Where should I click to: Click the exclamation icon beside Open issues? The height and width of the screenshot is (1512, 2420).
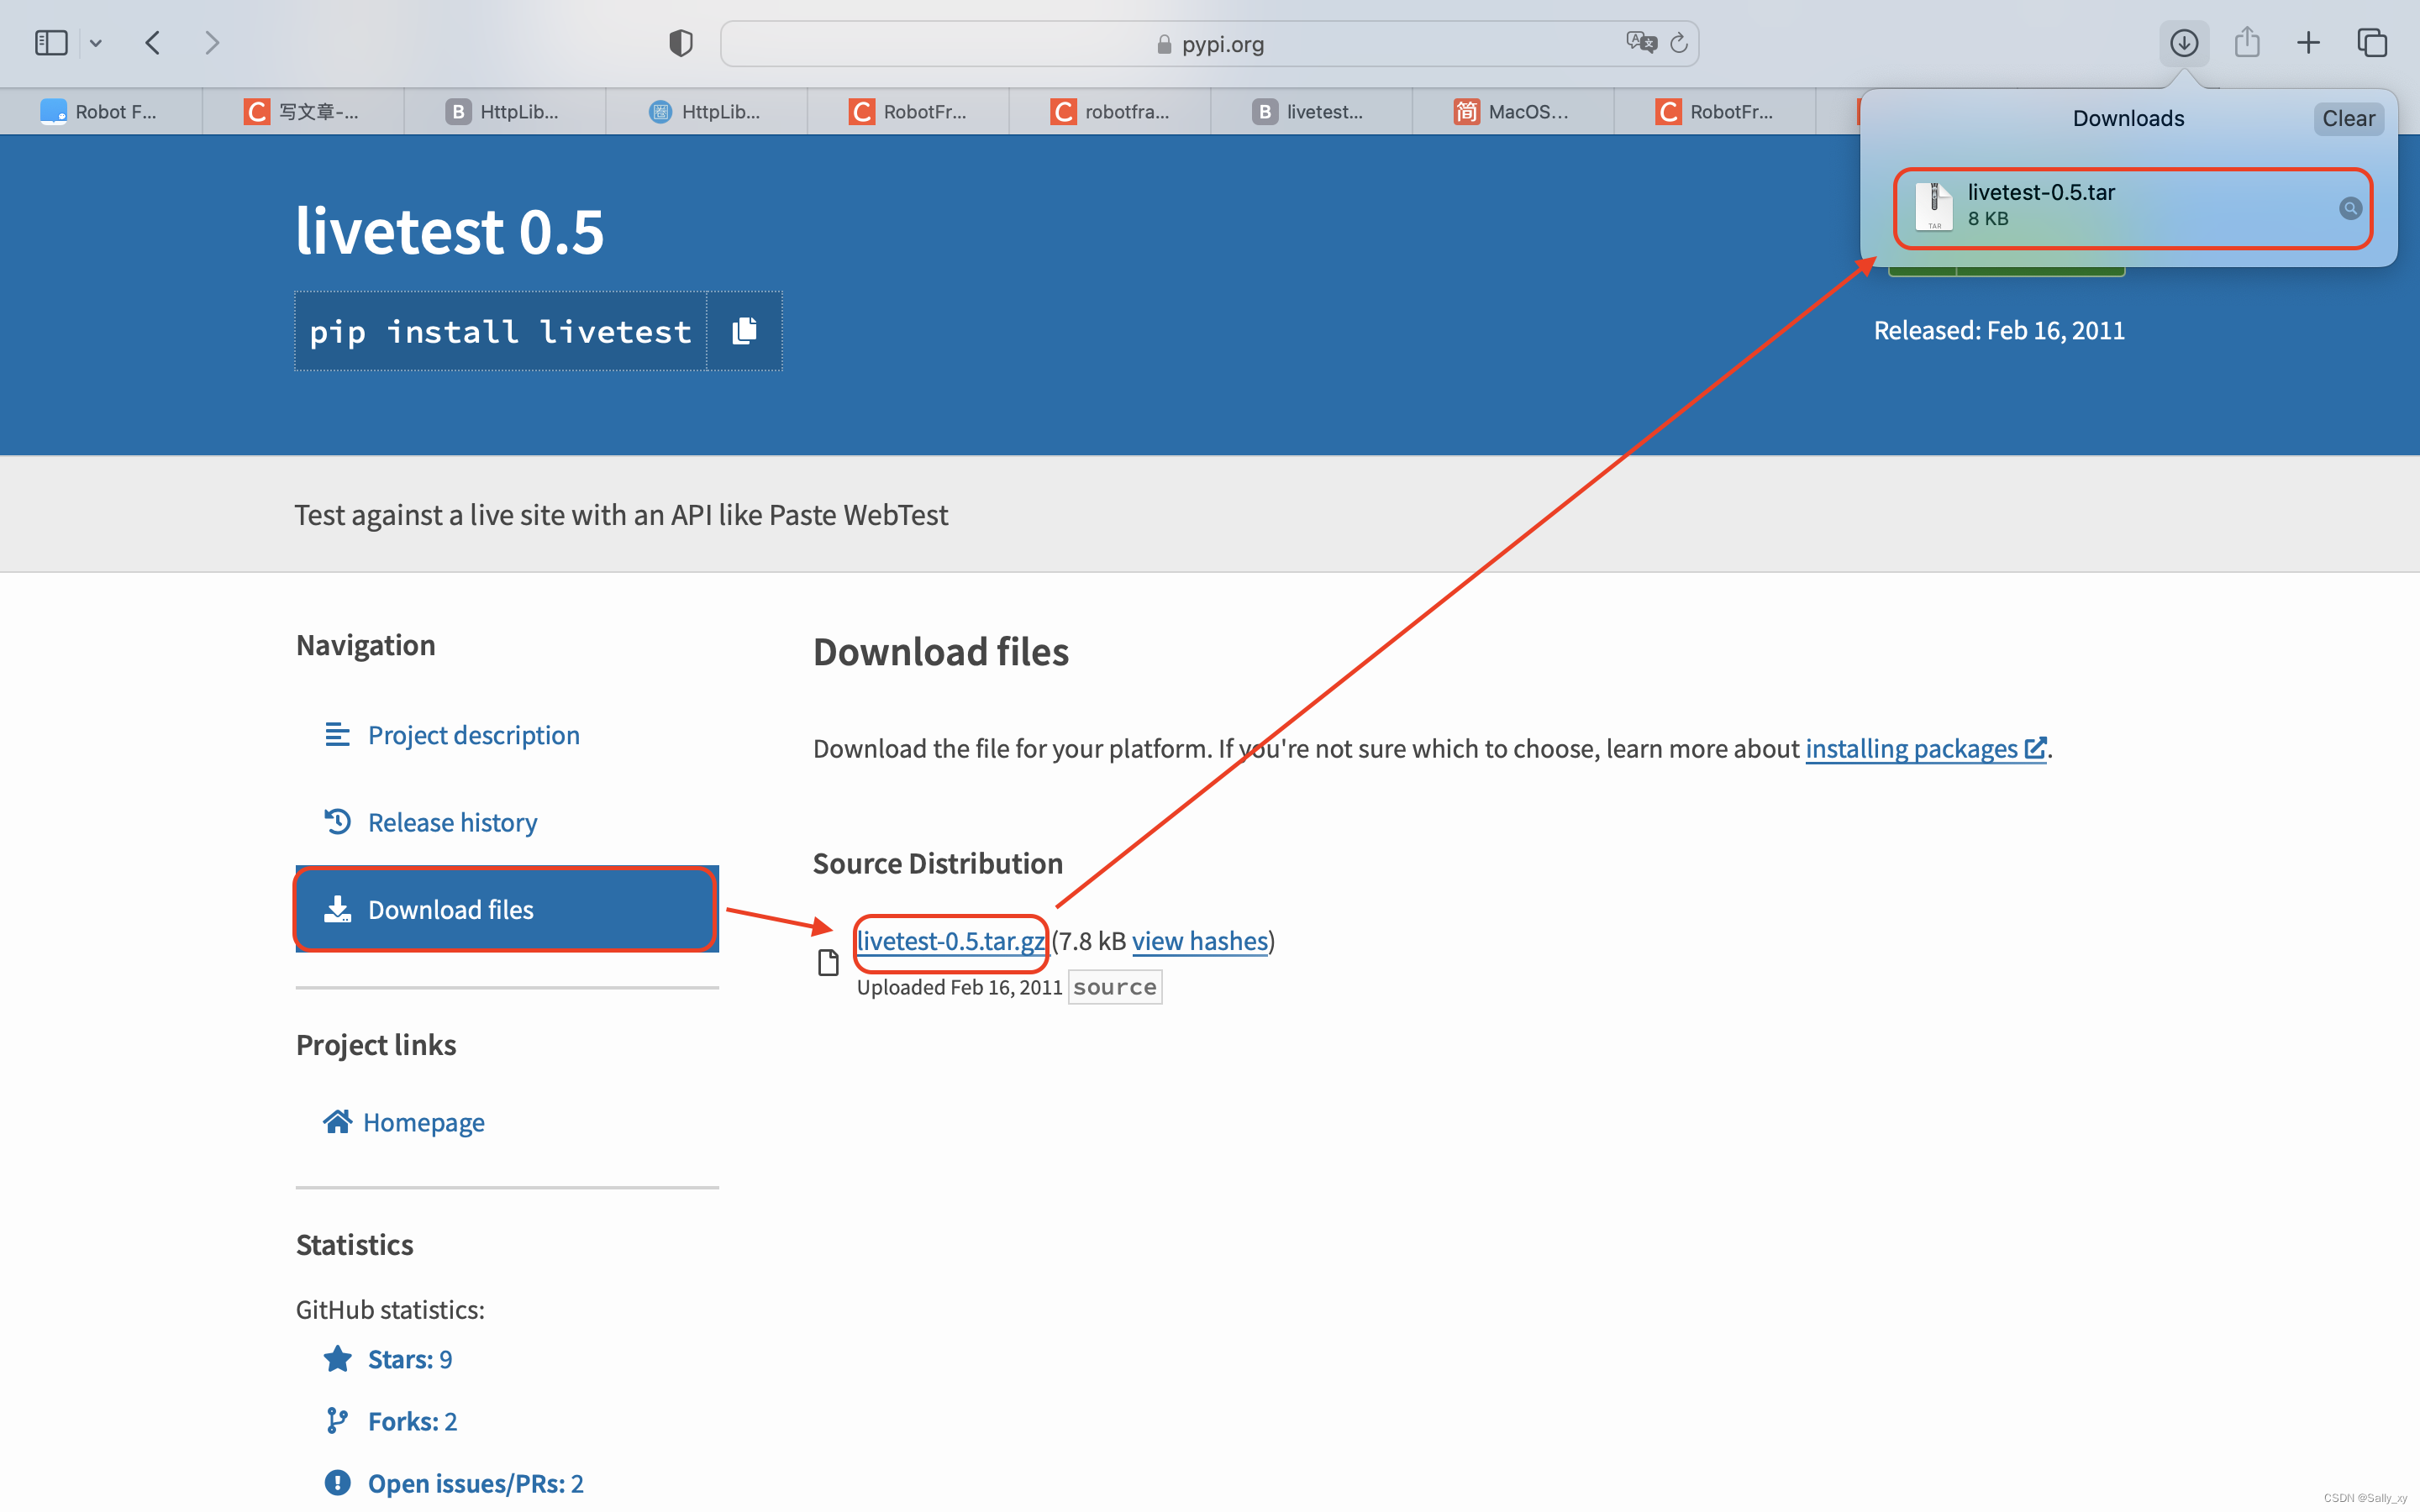(x=337, y=1482)
